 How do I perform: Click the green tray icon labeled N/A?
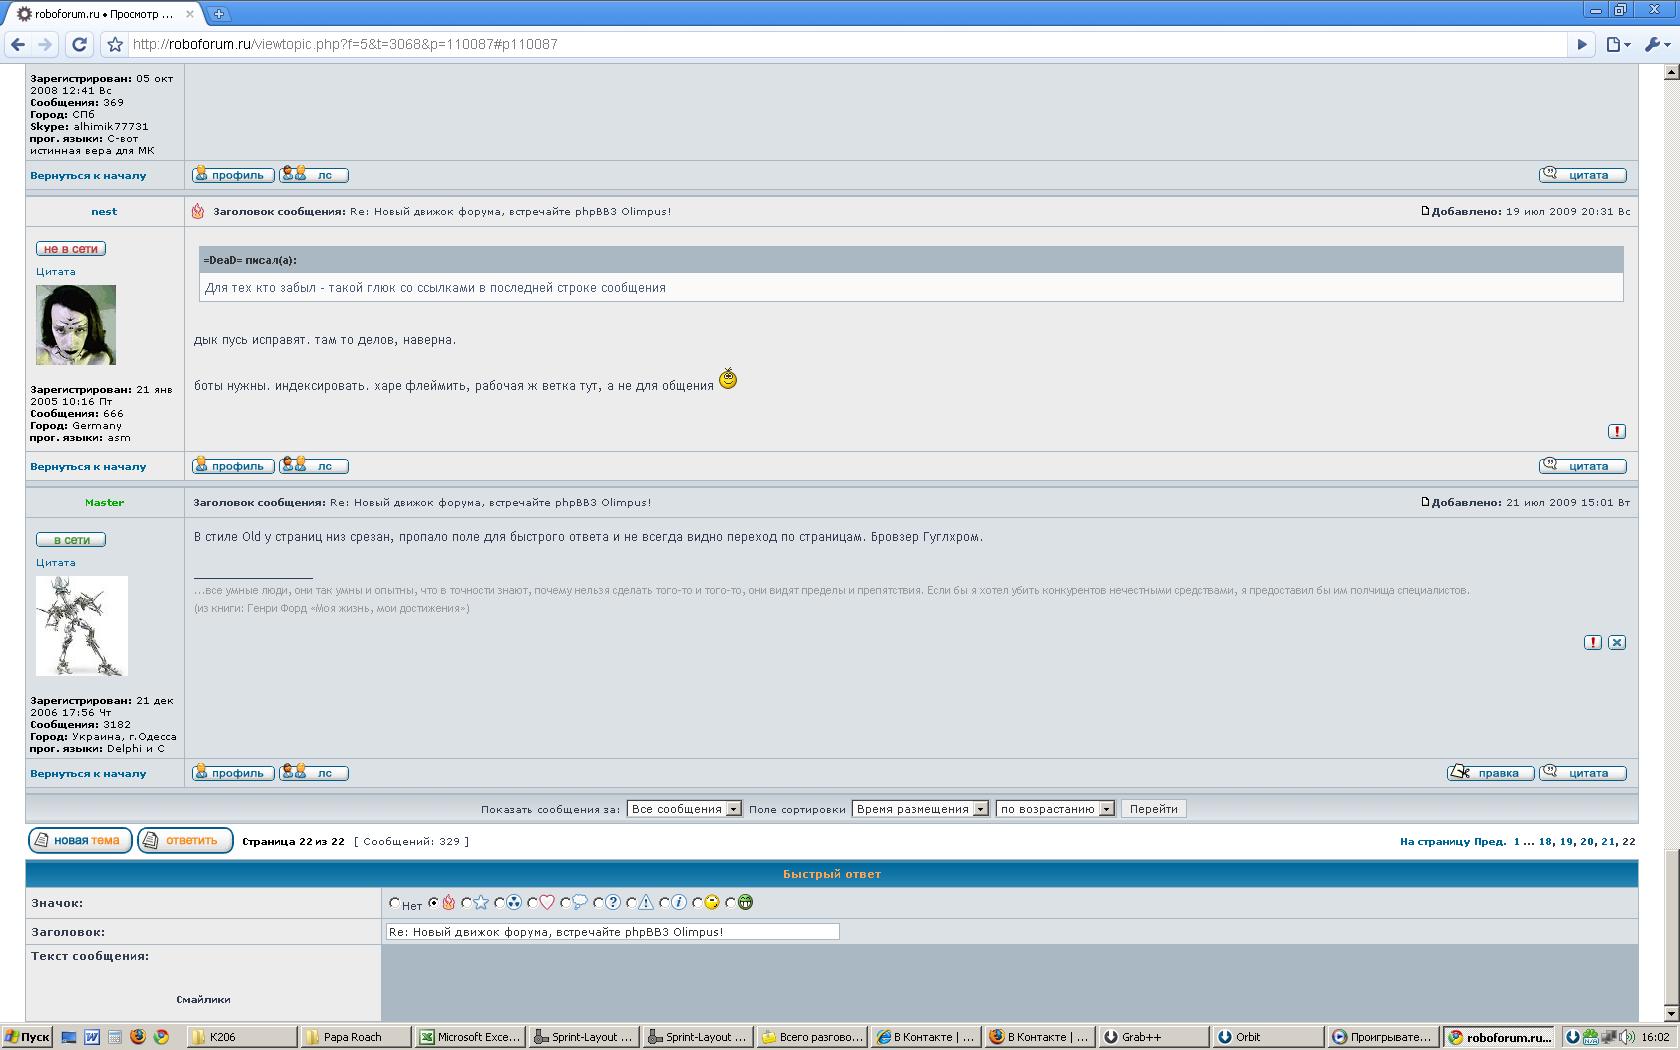(x=1591, y=1037)
